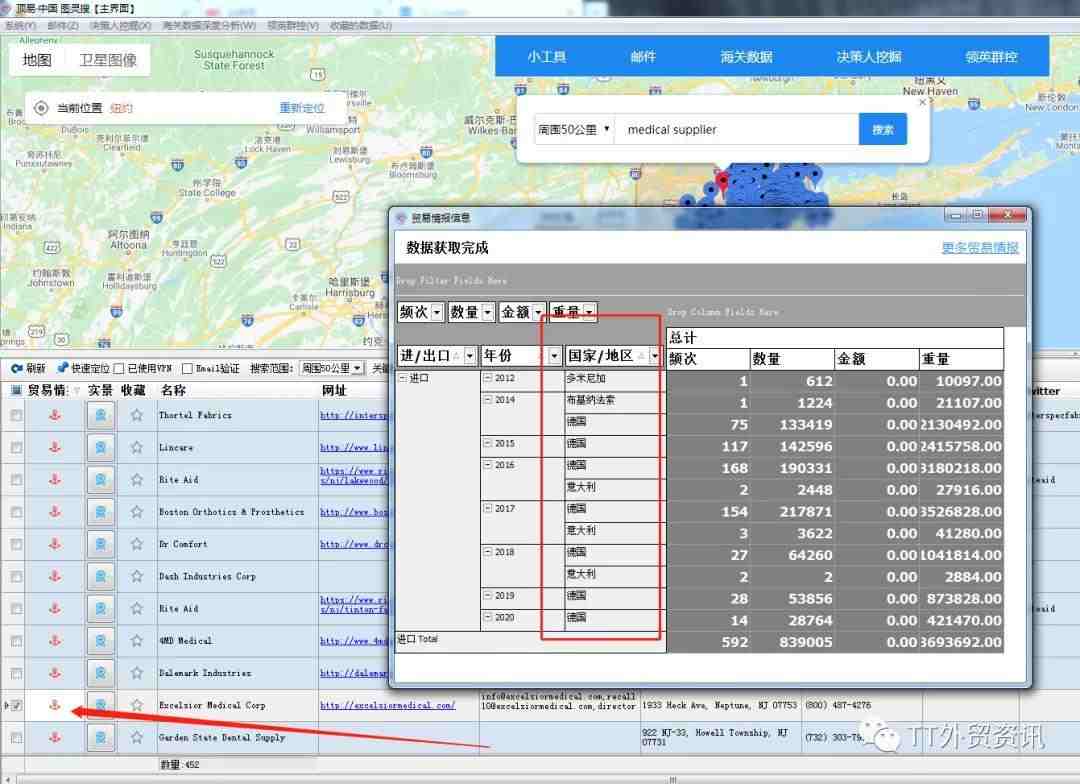Open trade anchor icon for Dr Comfort

(55, 544)
